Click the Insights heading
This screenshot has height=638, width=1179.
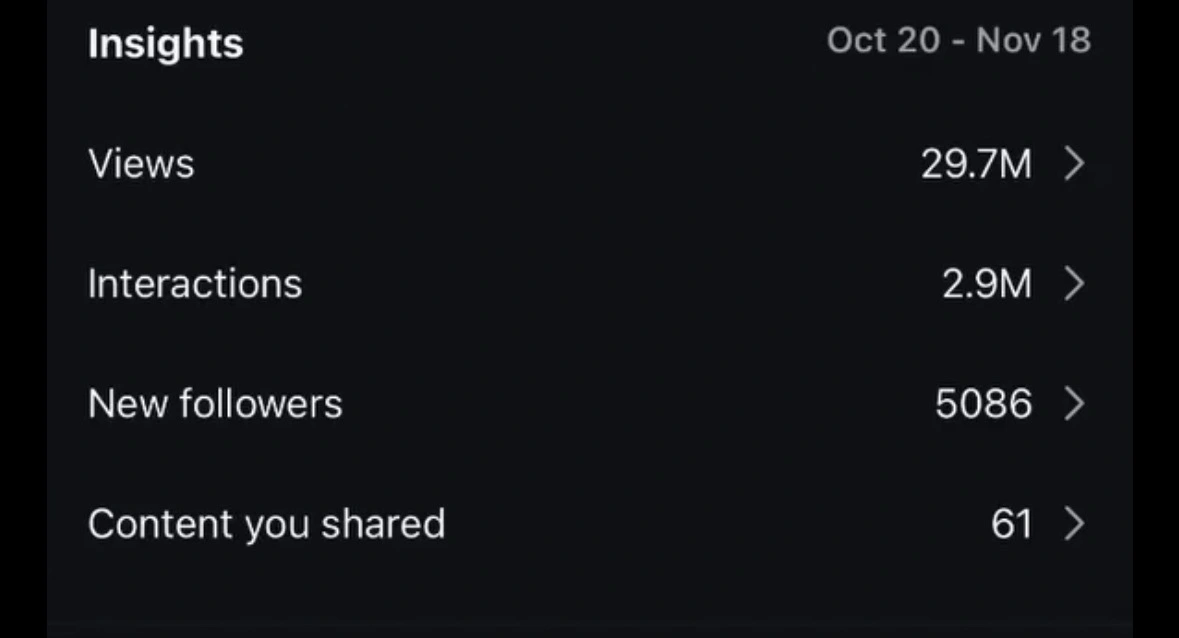click(x=165, y=44)
